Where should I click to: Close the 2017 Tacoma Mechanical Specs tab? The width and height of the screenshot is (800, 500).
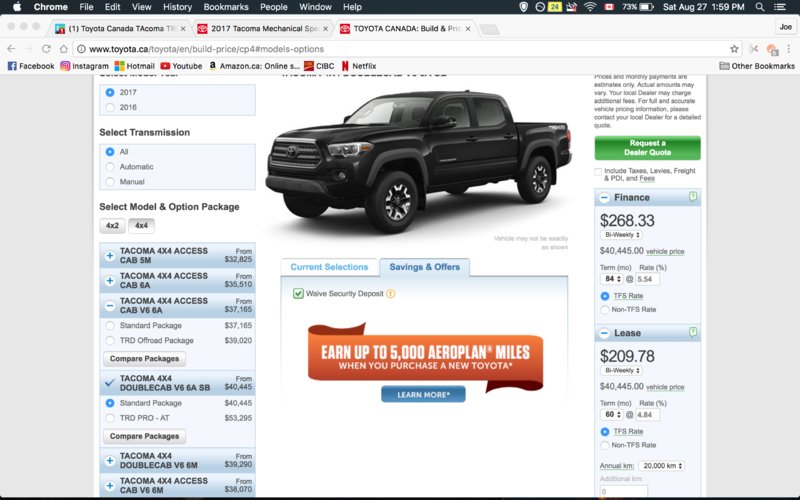coord(326,29)
